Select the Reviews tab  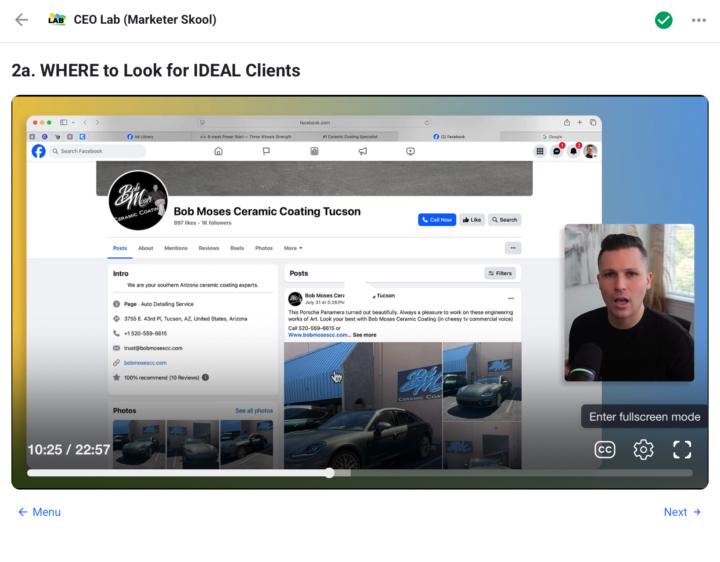(x=209, y=248)
